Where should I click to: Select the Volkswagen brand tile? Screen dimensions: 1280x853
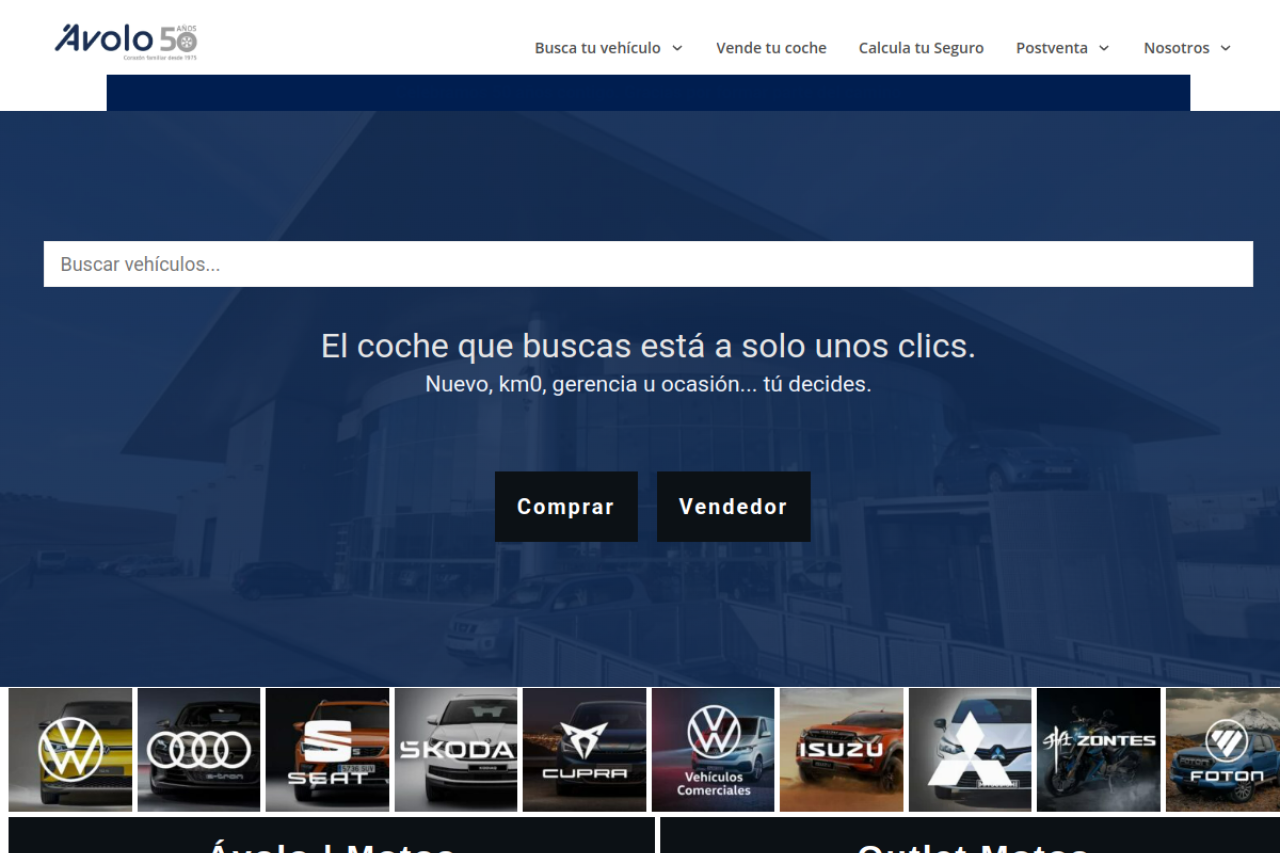[70, 749]
